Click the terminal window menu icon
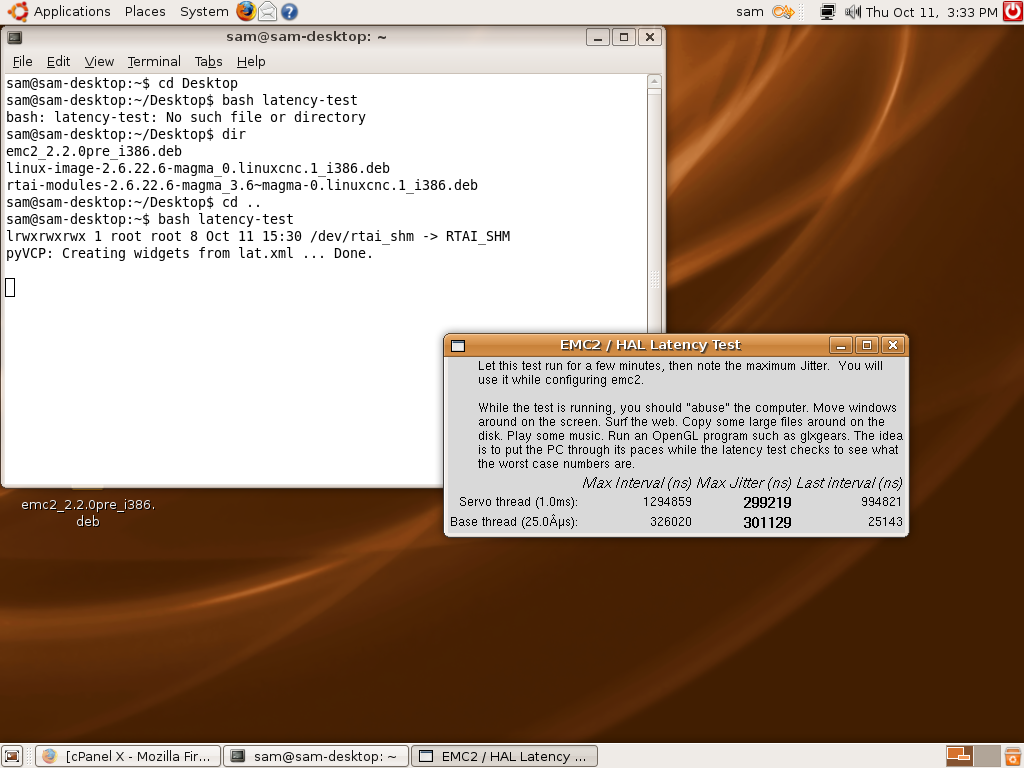Viewport: 1024px width, 768px height. pyautogui.click(x=14, y=37)
